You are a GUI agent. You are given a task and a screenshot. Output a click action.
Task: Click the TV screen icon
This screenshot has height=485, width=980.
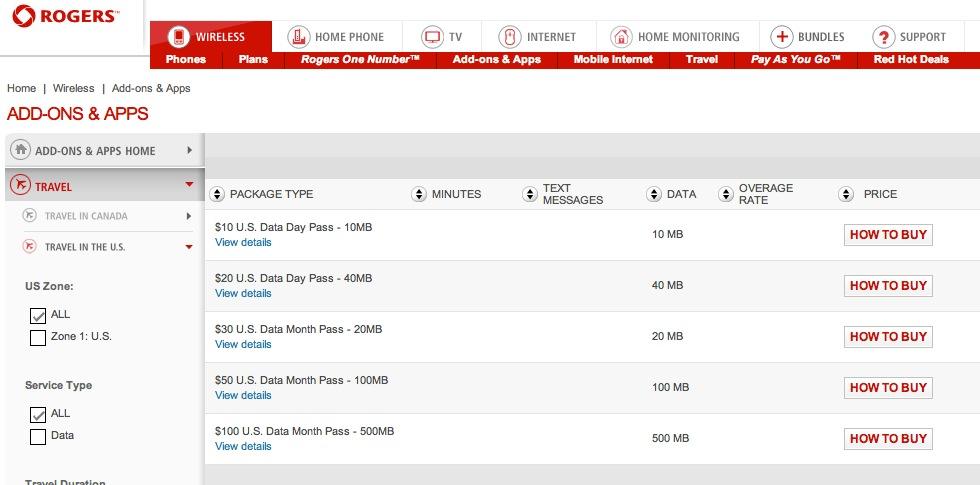[432, 37]
